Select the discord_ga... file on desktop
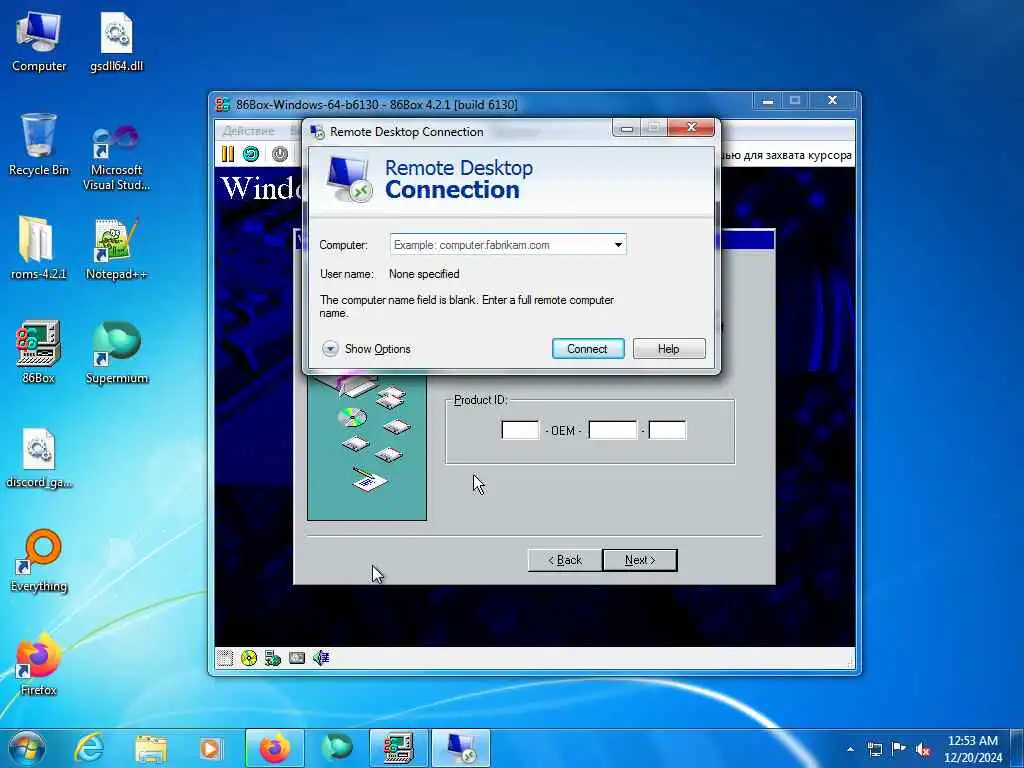 (x=39, y=457)
